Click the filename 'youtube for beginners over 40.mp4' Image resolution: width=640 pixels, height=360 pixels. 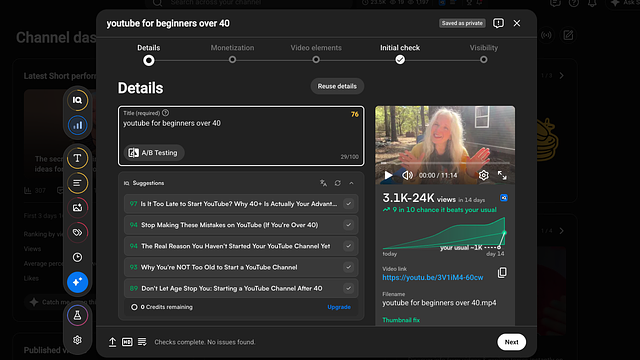coord(439,303)
